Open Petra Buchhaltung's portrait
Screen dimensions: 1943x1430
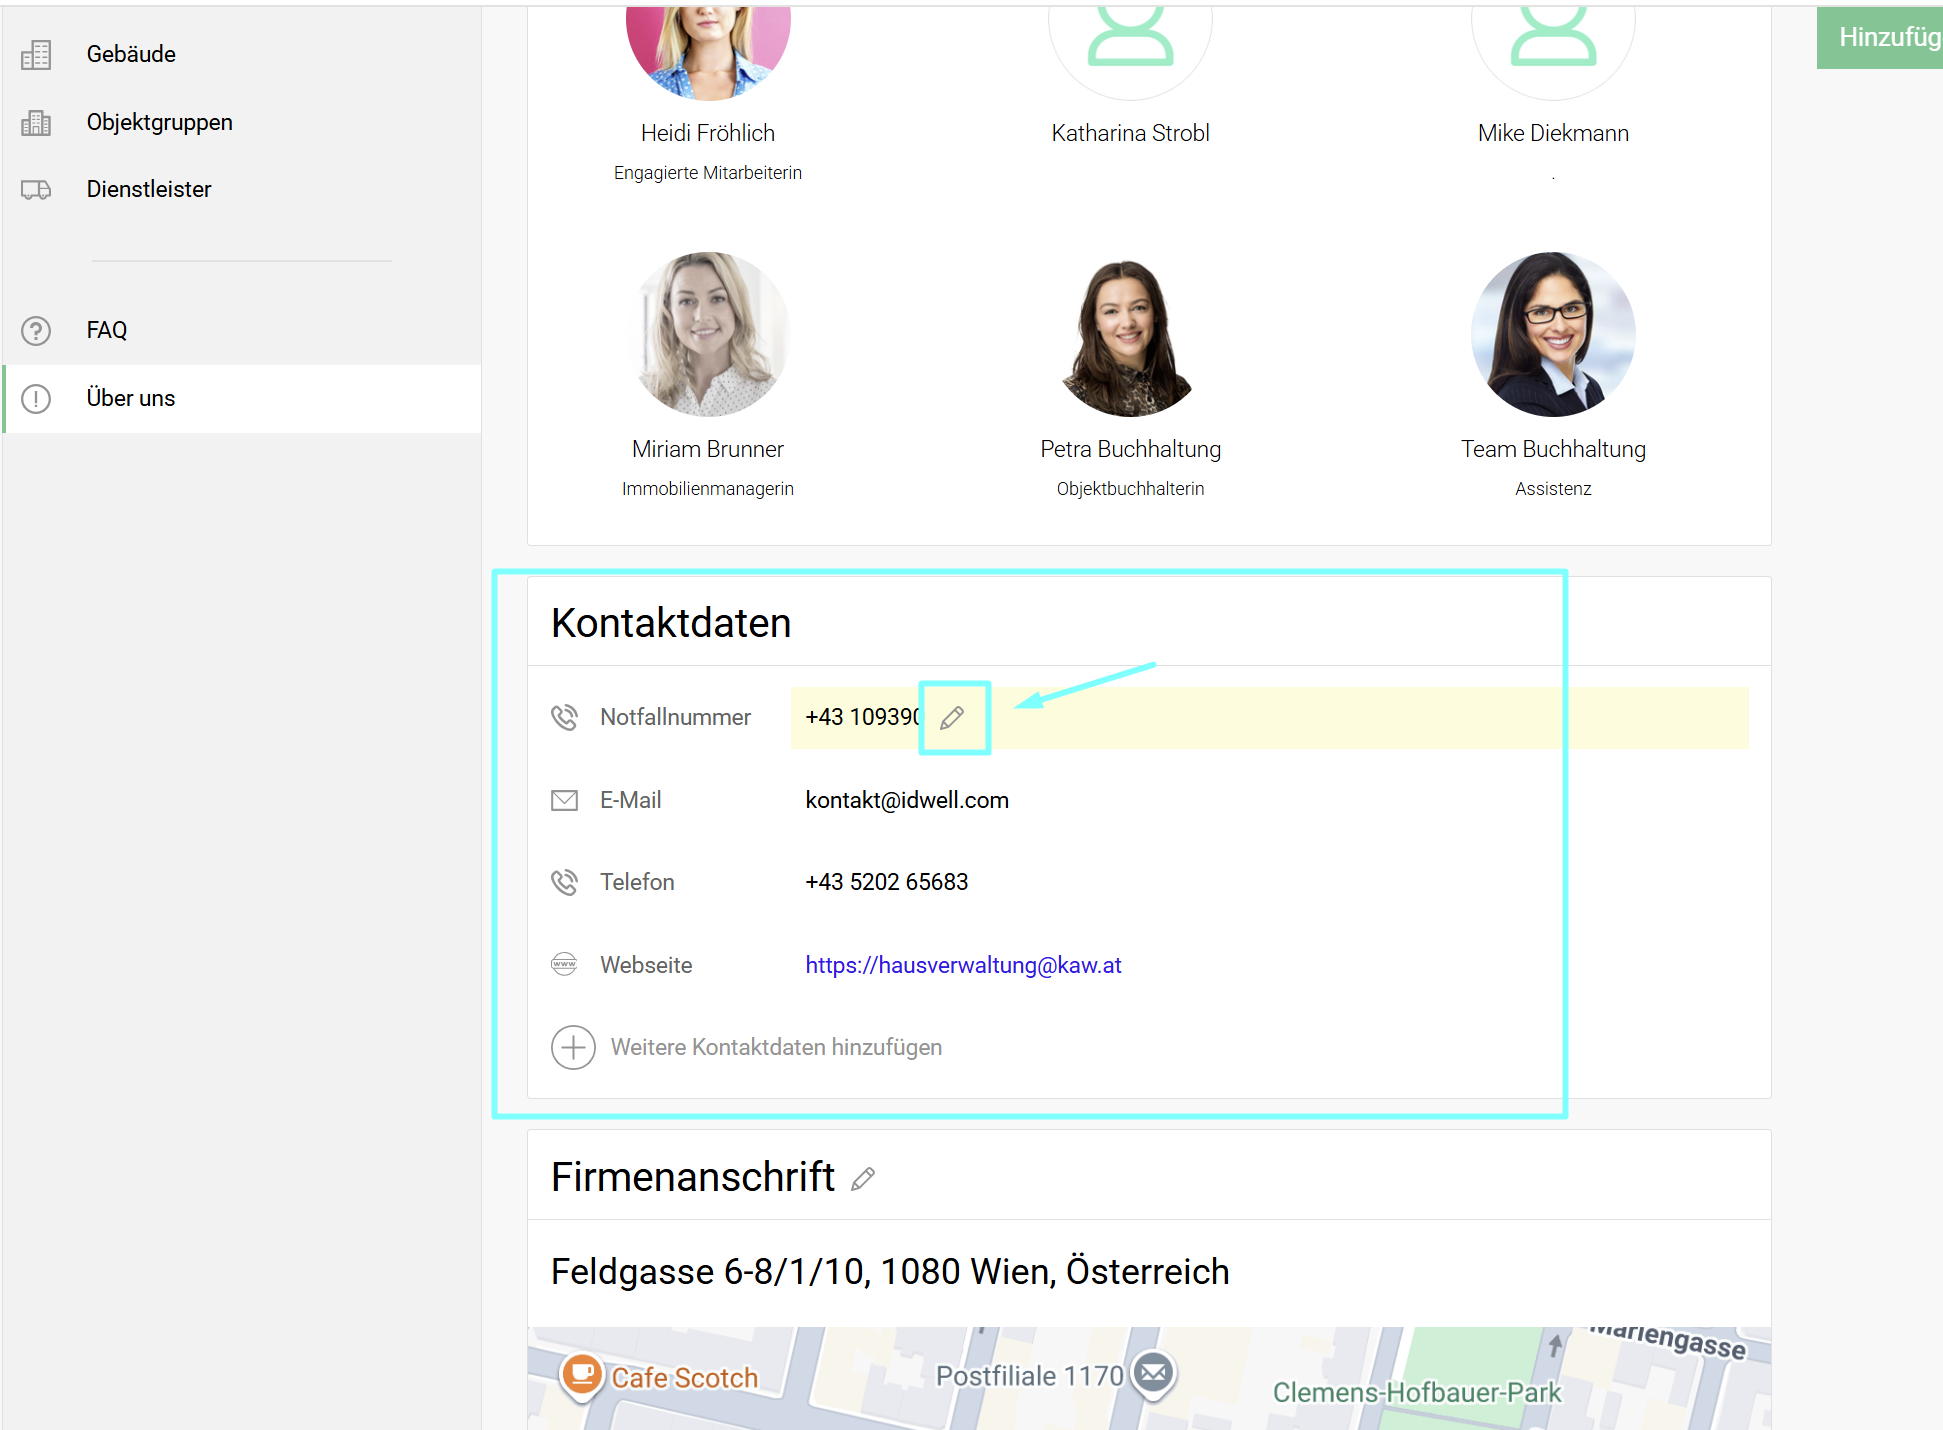tap(1130, 334)
